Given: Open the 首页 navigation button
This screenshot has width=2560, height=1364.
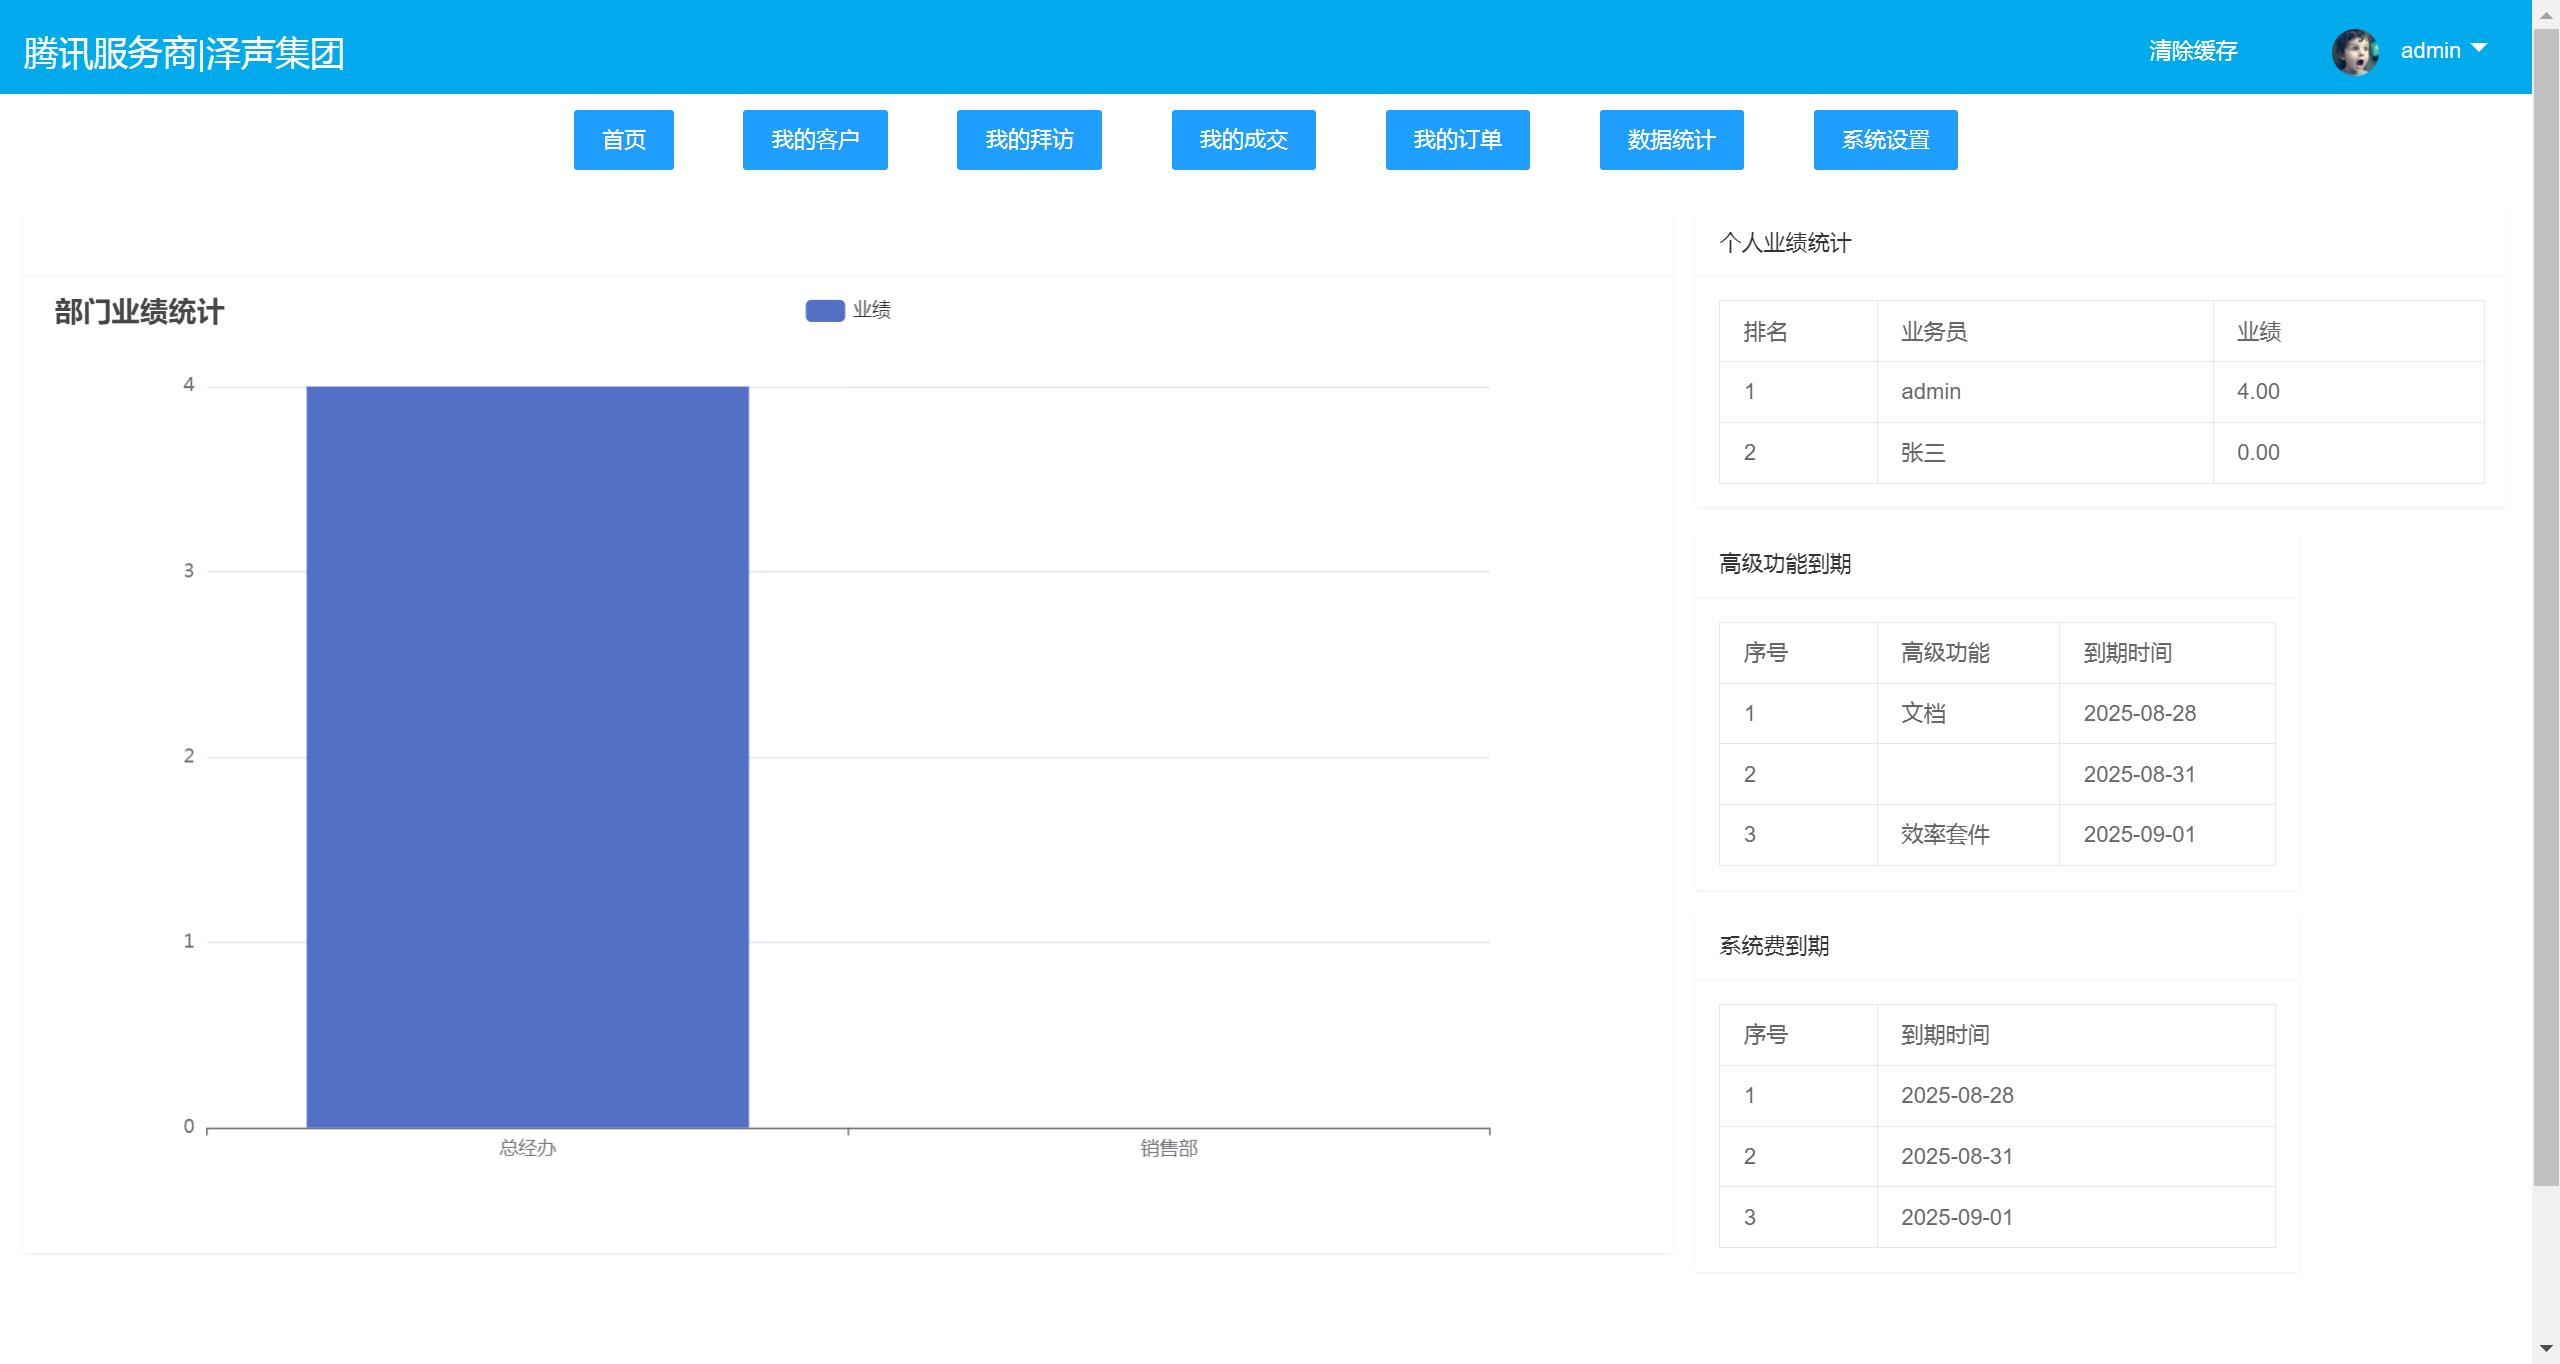Looking at the screenshot, I should tap(623, 140).
